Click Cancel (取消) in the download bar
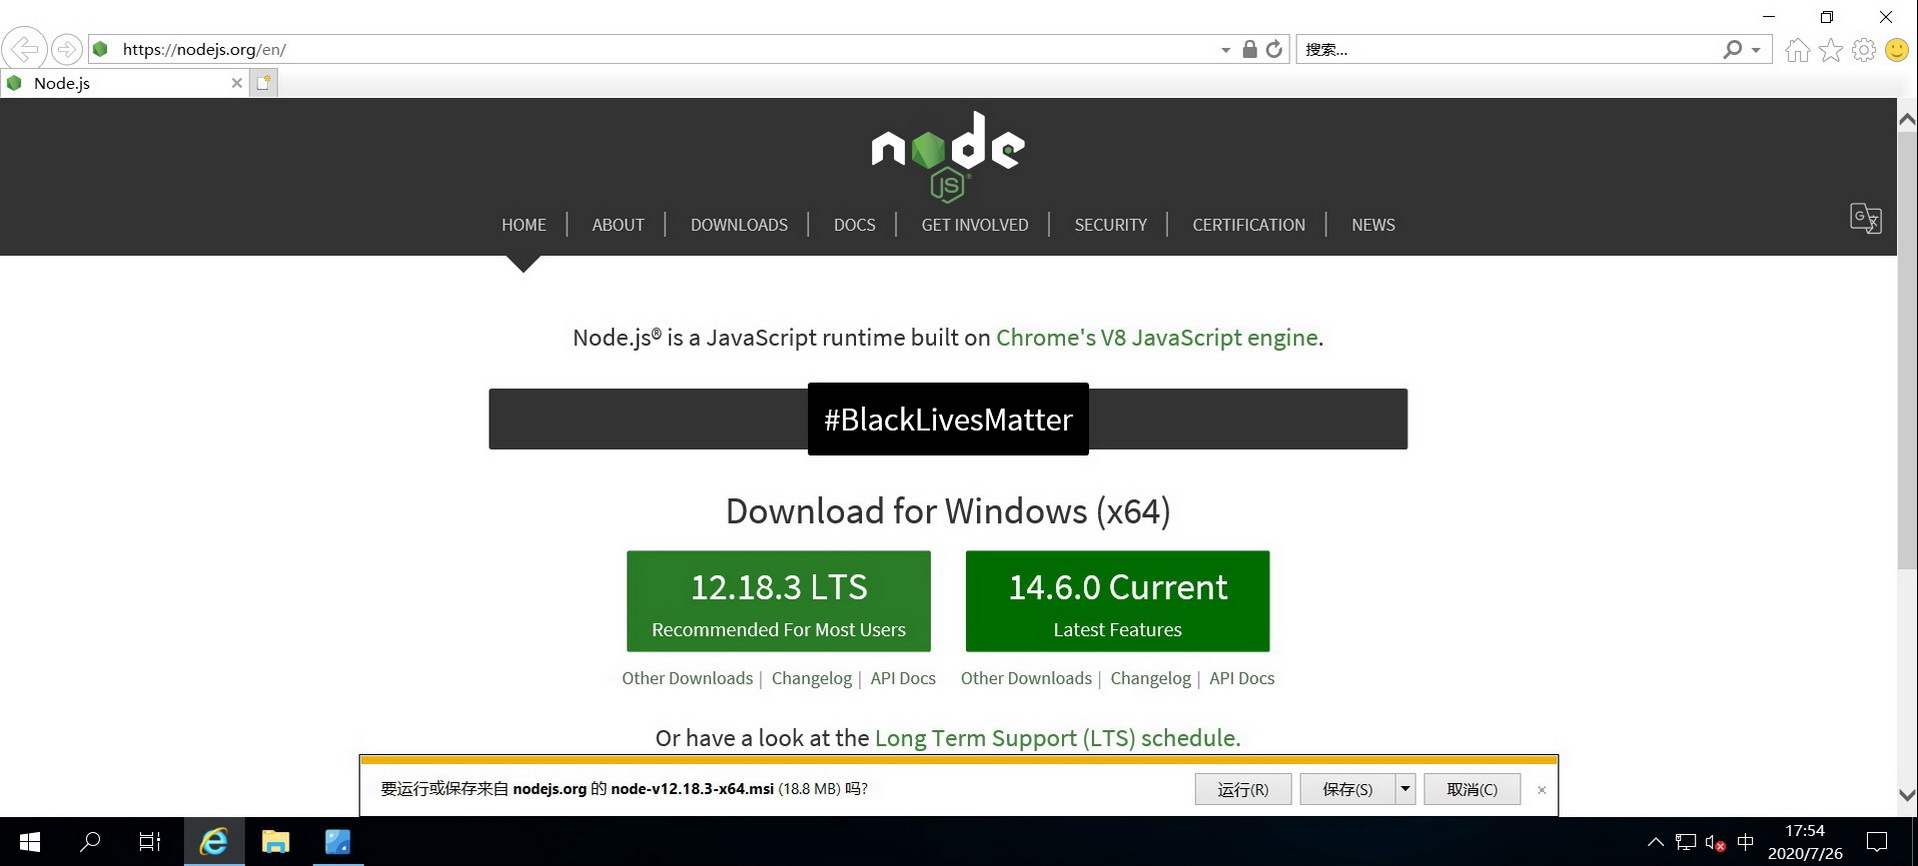 click(1472, 789)
